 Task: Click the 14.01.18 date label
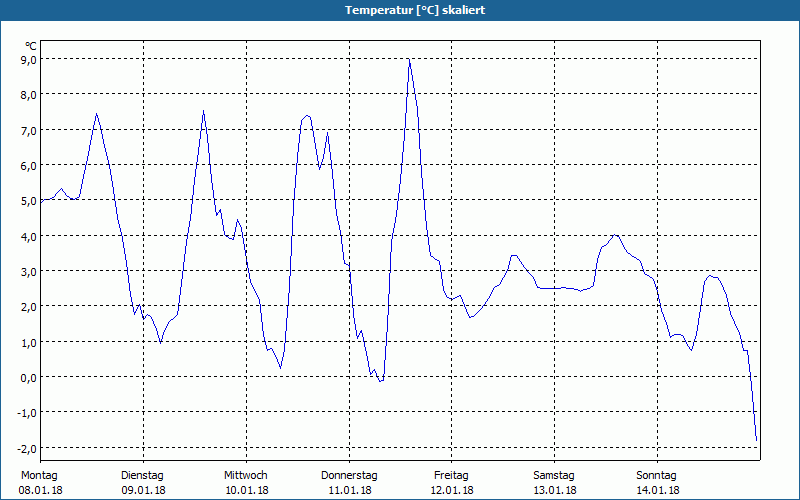(658, 491)
